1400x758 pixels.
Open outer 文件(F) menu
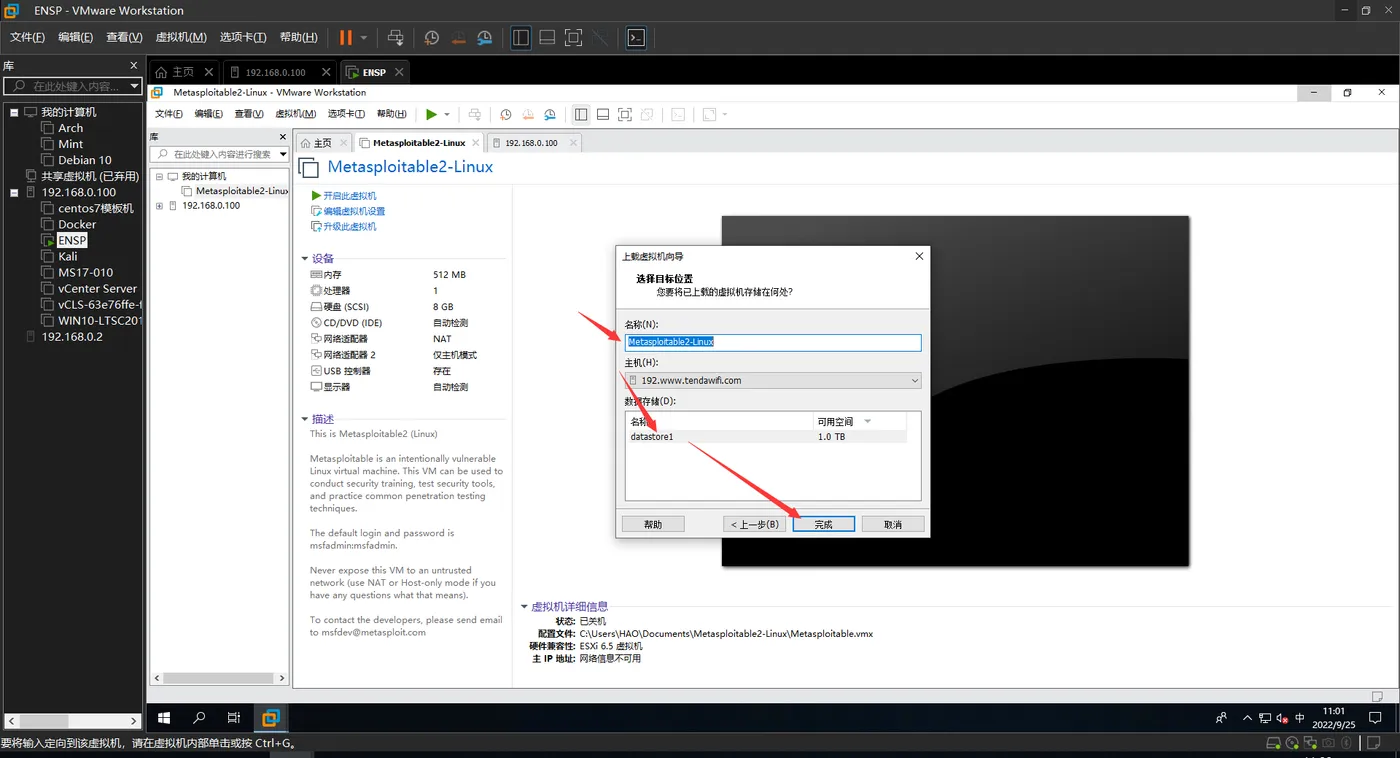(x=27, y=38)
